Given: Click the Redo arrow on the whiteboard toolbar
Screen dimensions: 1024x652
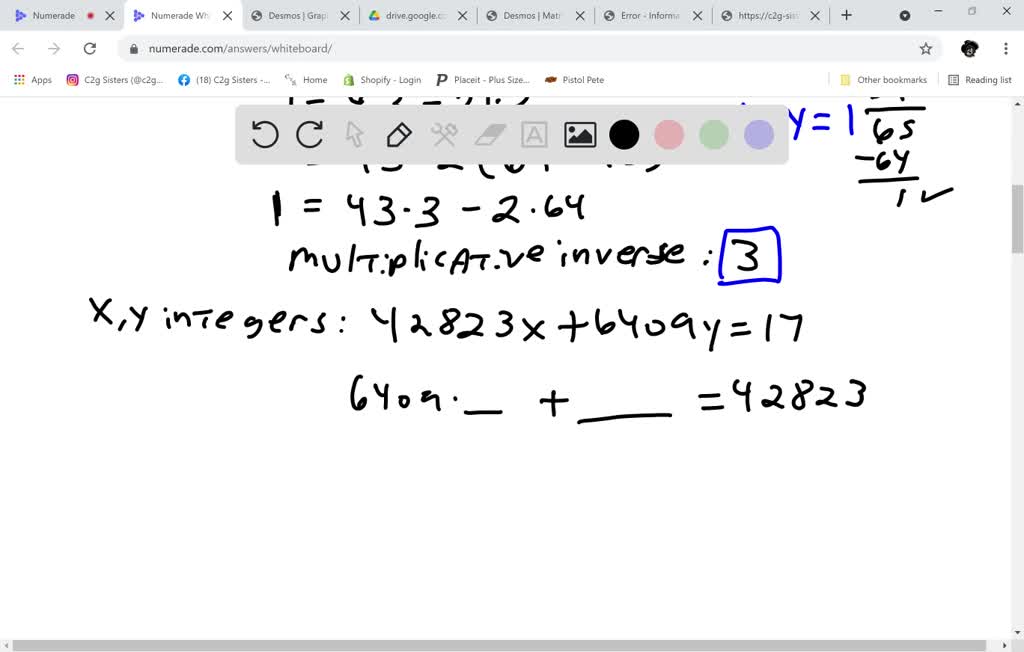Looking at the screenshot, I should coord(309,135).
